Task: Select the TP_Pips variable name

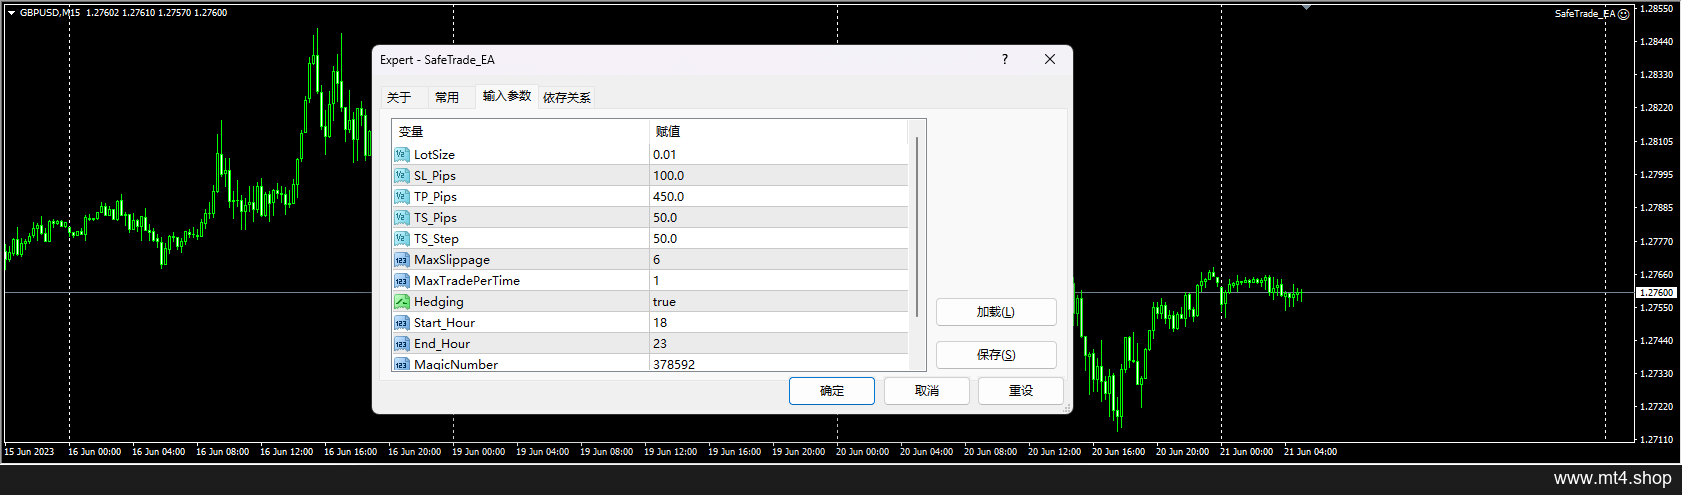Action: (435, 196)
